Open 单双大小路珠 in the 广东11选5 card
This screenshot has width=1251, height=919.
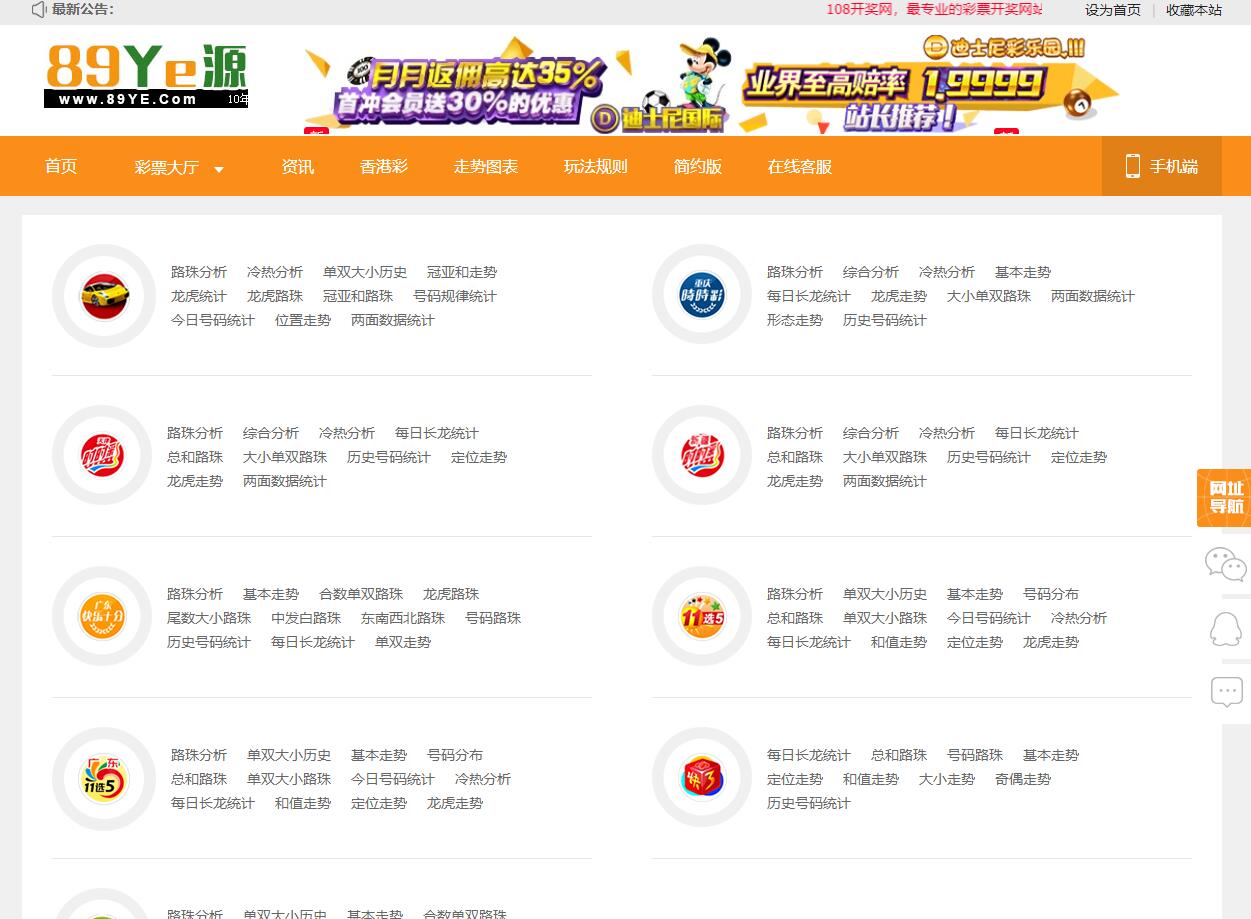point(289,779)
